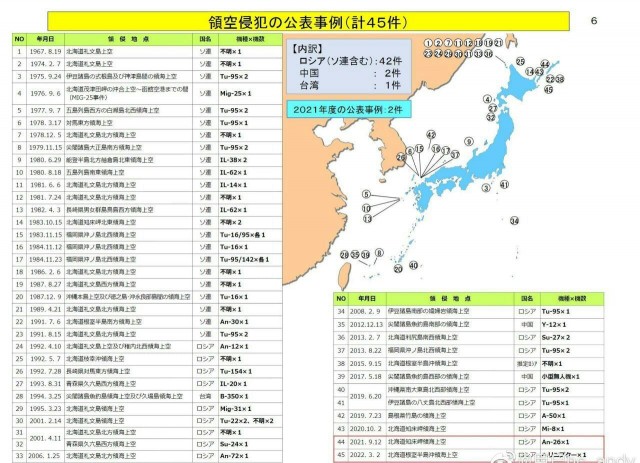The image size is (640, 463).
Task: Click map marker 3 south of central Honshu
Action: click(486, 188)
